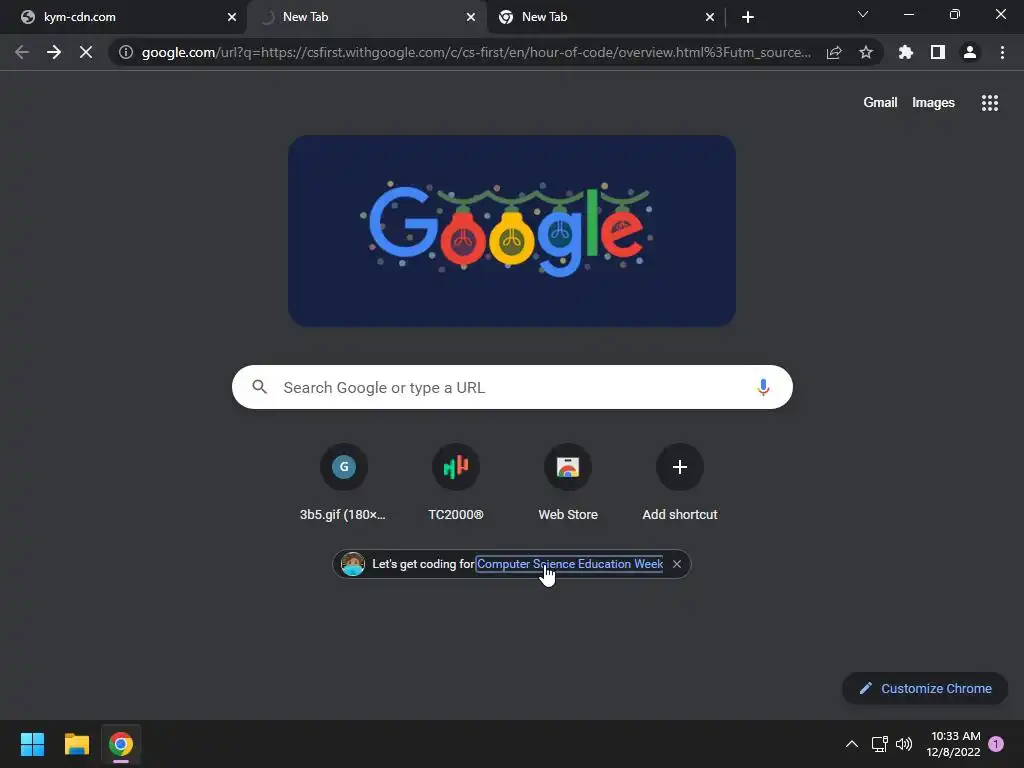
Task: Open a new tab with plus button
Action: (748, 17)
